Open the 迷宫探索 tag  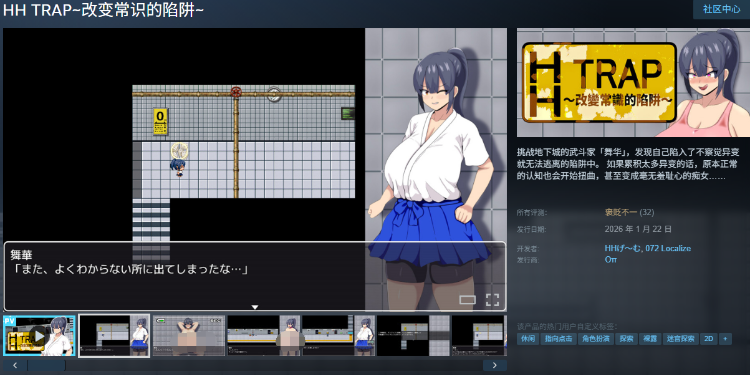[x=681, y=339]
